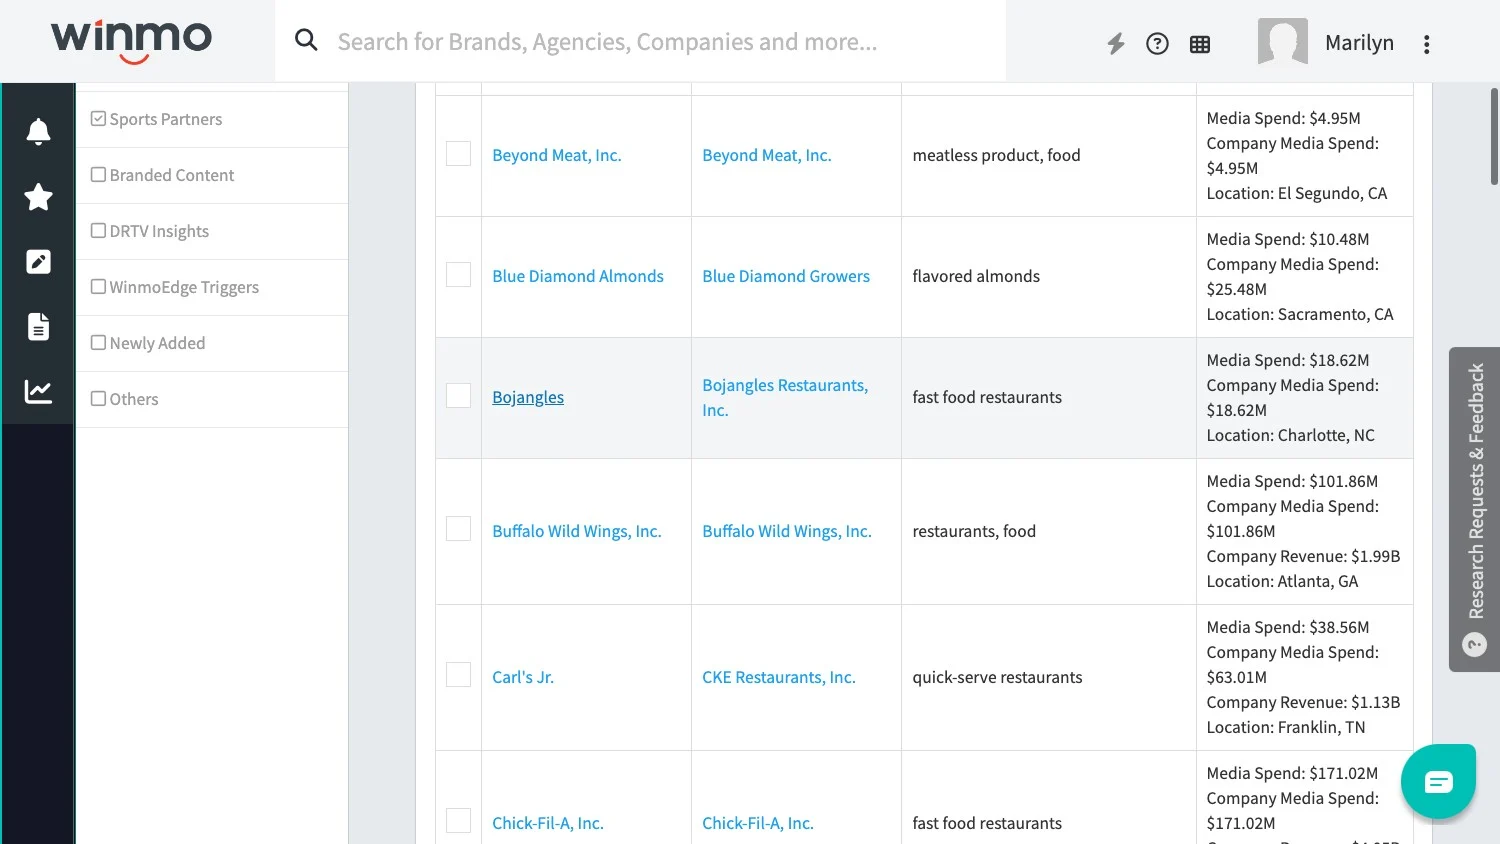Open Bojangles Restaurants, Inc. company link
The height and width of the screenshot is (844, 1500).
pyautogui.click(x=785, y=397)
